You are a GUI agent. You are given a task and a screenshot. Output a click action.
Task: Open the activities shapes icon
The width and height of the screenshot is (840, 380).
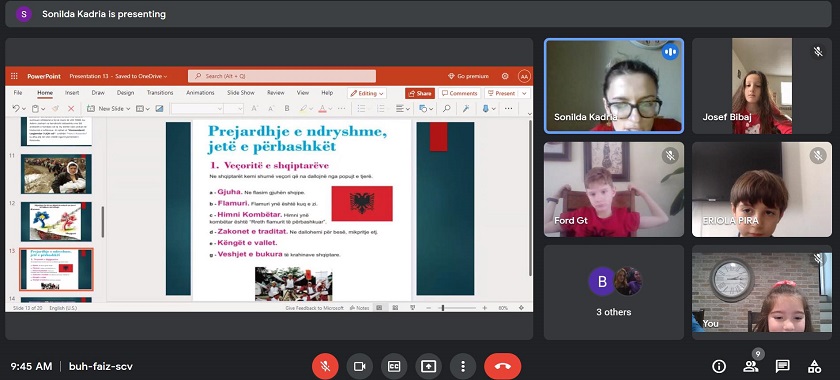[814, 366]
